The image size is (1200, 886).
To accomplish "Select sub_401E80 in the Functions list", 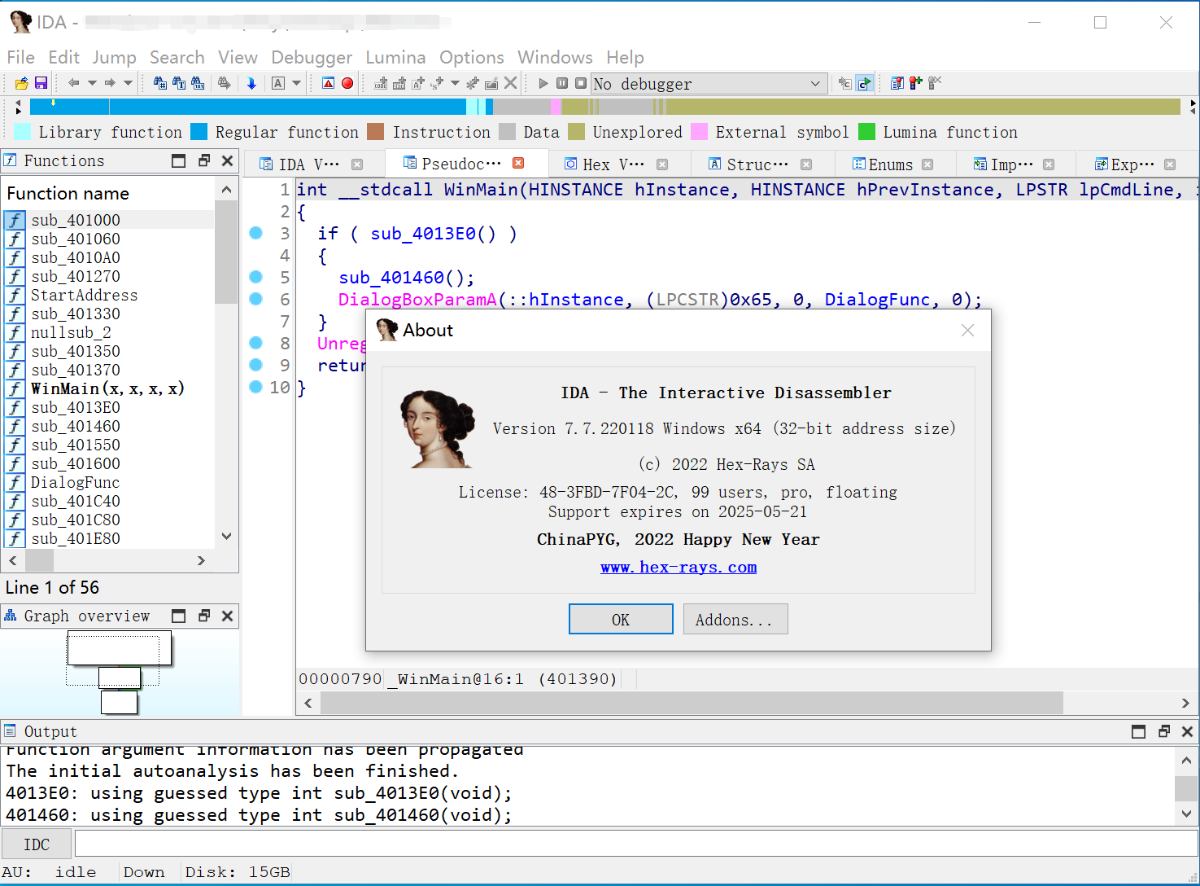I will pos(108,538).
